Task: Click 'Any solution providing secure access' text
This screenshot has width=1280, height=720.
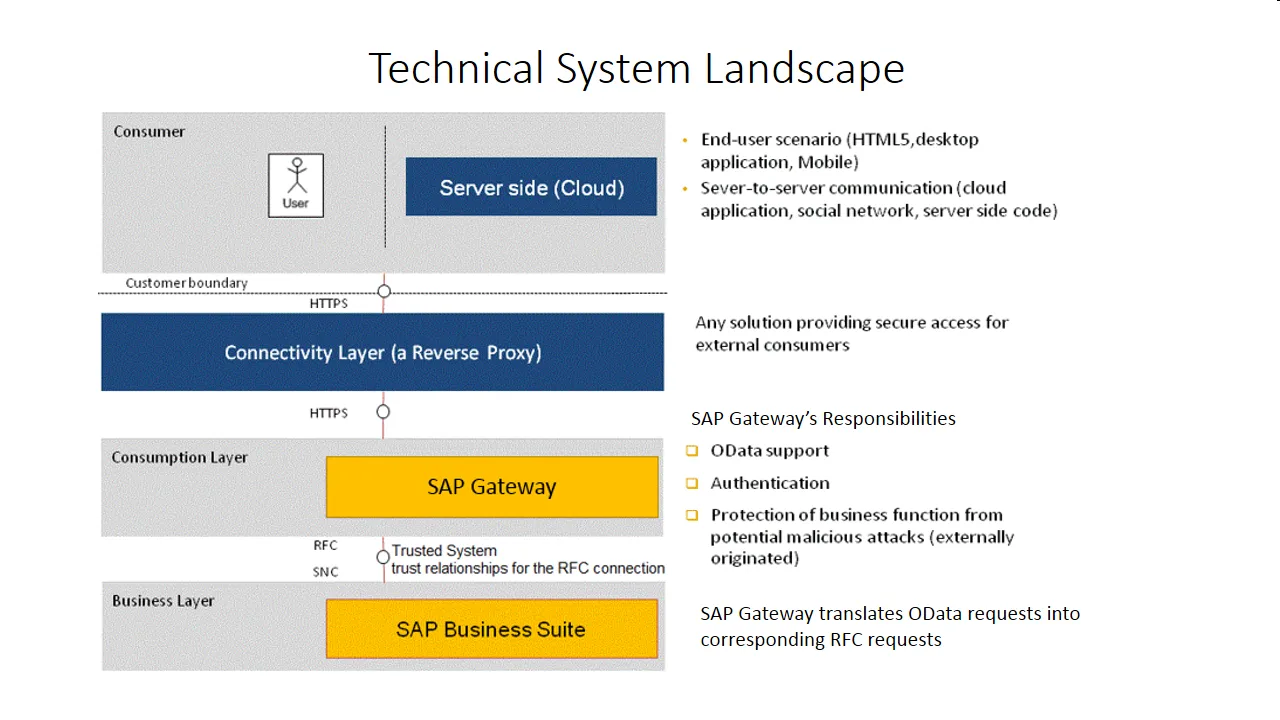Action: pyautogui.click(x=852, y=334)
